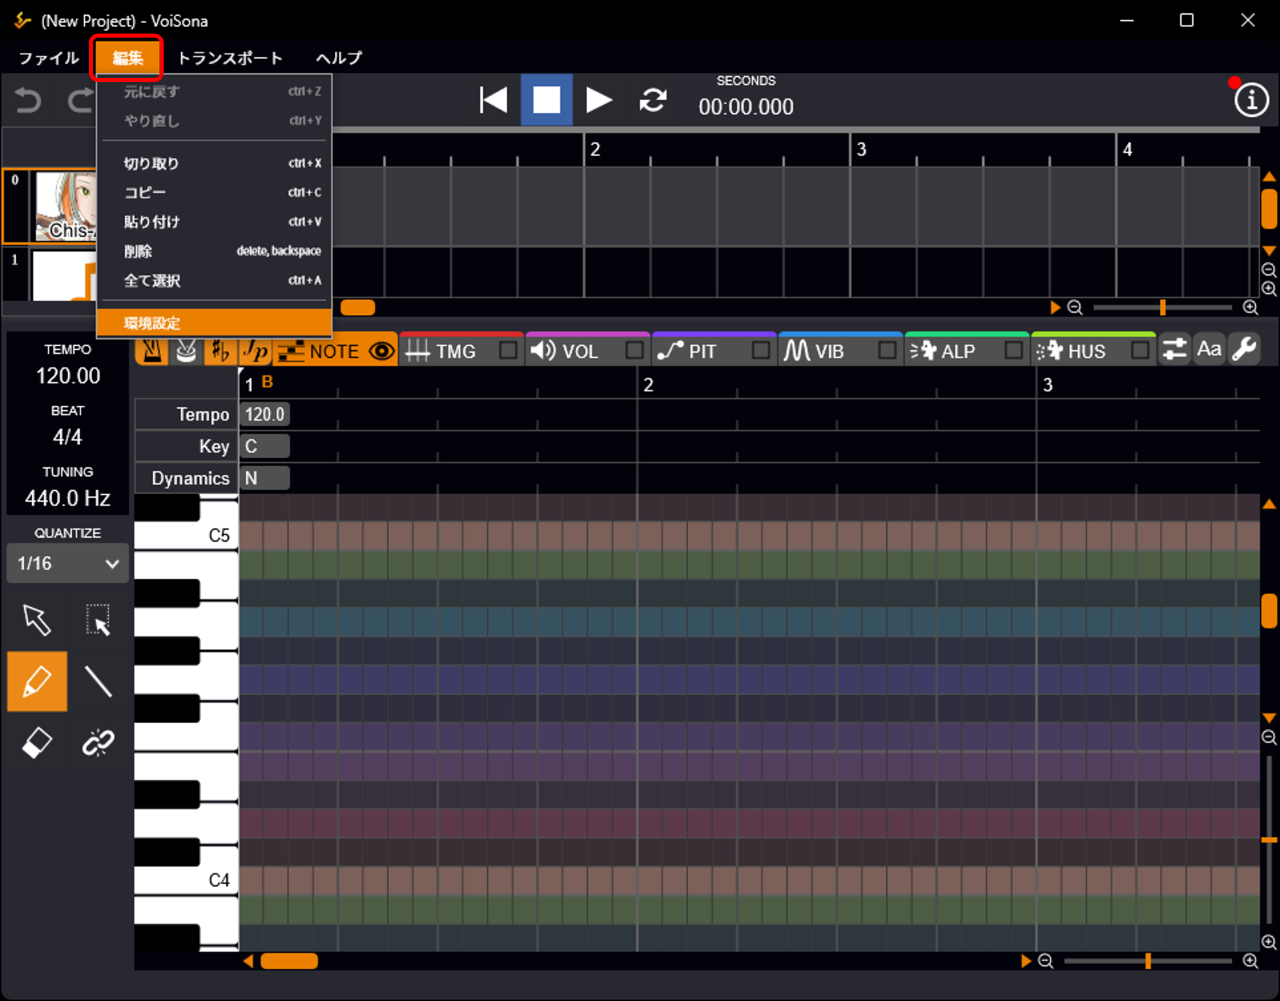Click the chain link tool icon
1280x1001 pixels.
[98, 742]
